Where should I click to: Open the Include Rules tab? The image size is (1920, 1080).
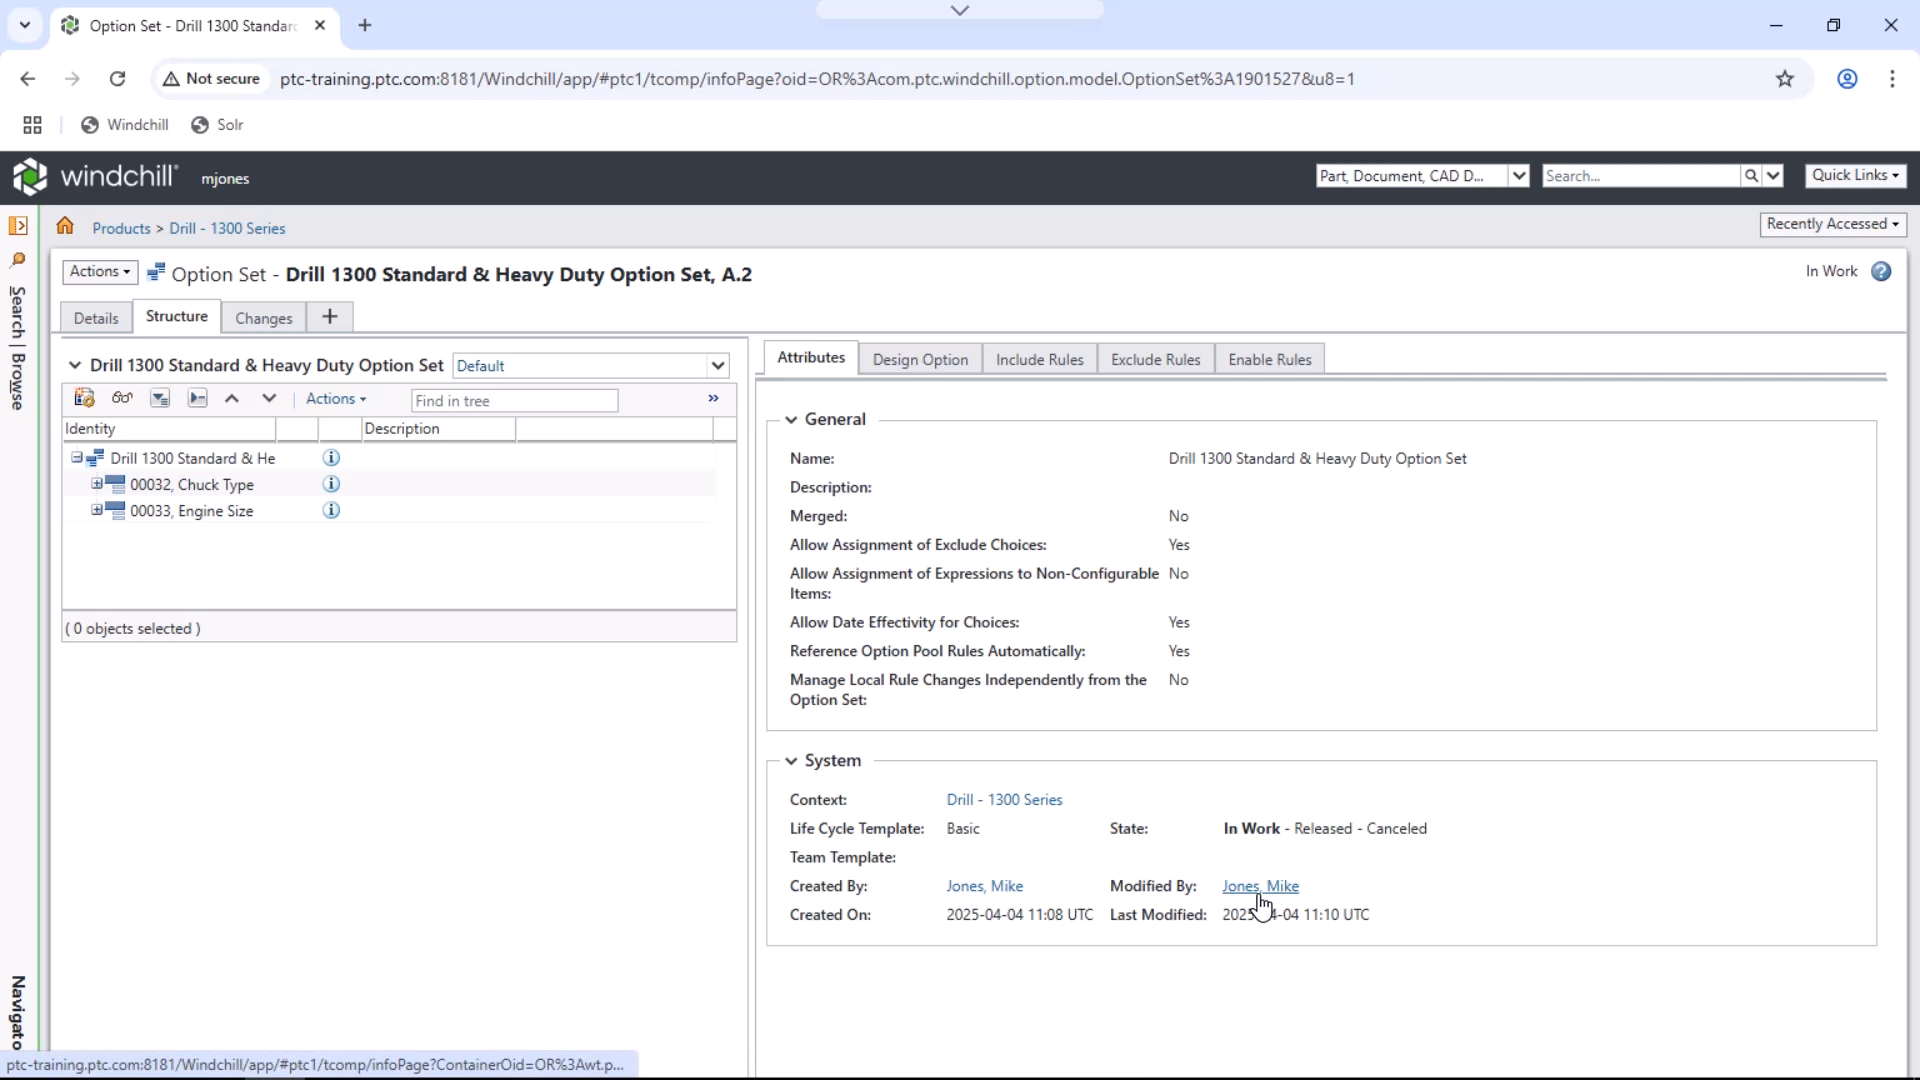pyautogui.click(x=1040, y=359)
